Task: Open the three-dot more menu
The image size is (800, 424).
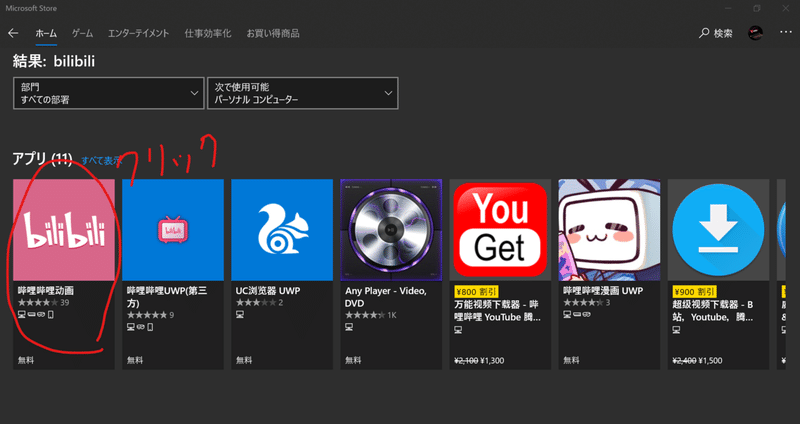Action: coord(786,32)
